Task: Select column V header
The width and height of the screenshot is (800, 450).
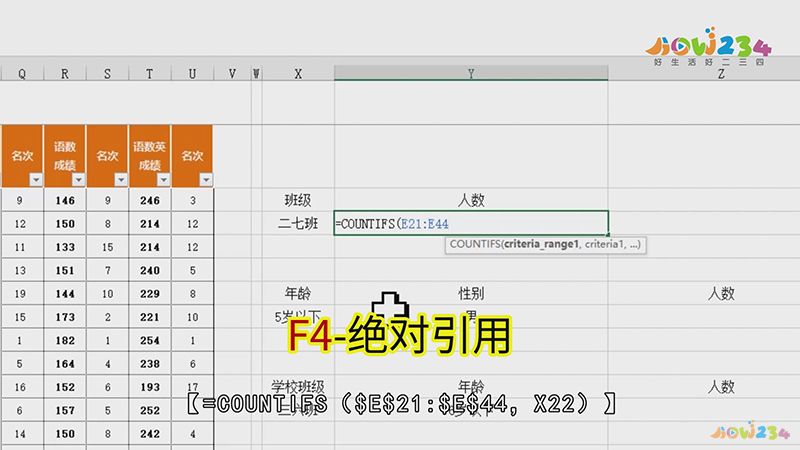Action: click(232, 74)
